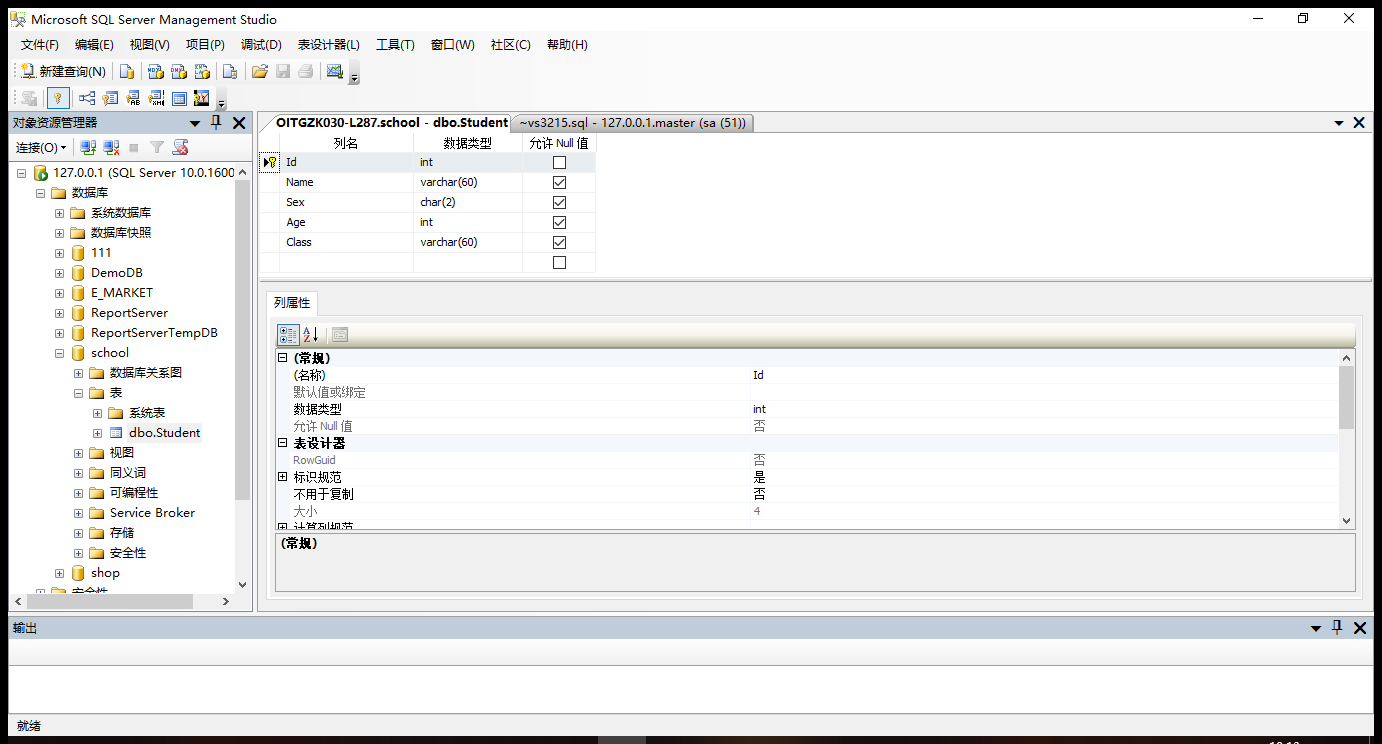This screenshot has height=744, width=1382.
Task: Open the Relationships icon
Action: [x=87, y=98]
